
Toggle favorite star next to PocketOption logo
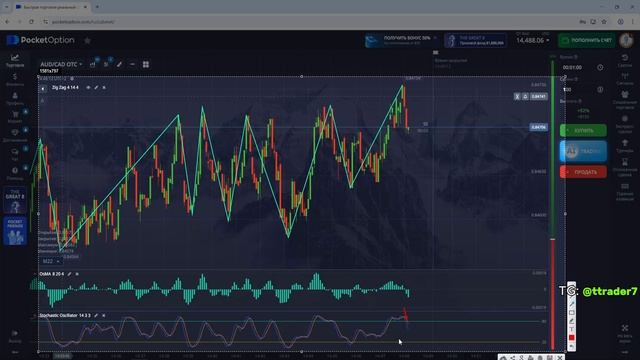pos(87,40)
